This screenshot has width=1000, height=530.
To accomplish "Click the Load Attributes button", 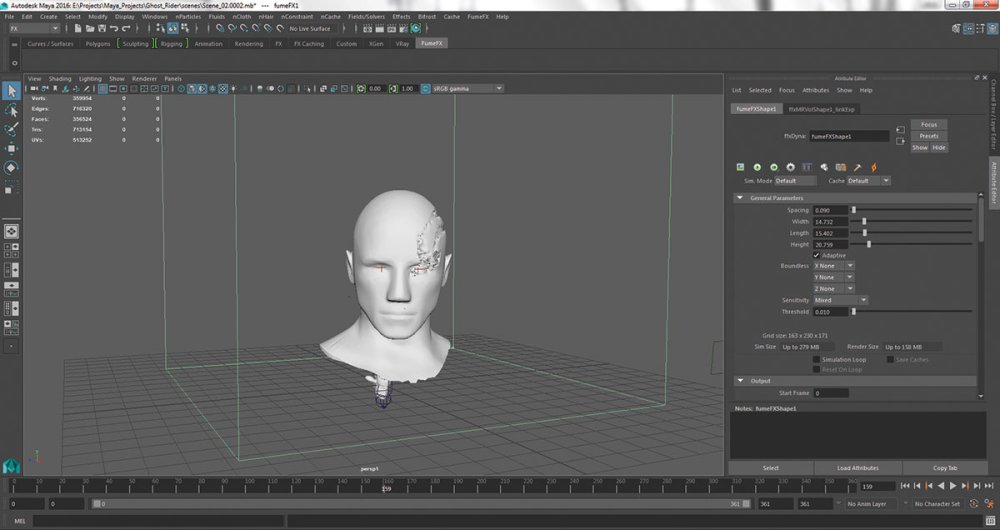I will 858,468.
